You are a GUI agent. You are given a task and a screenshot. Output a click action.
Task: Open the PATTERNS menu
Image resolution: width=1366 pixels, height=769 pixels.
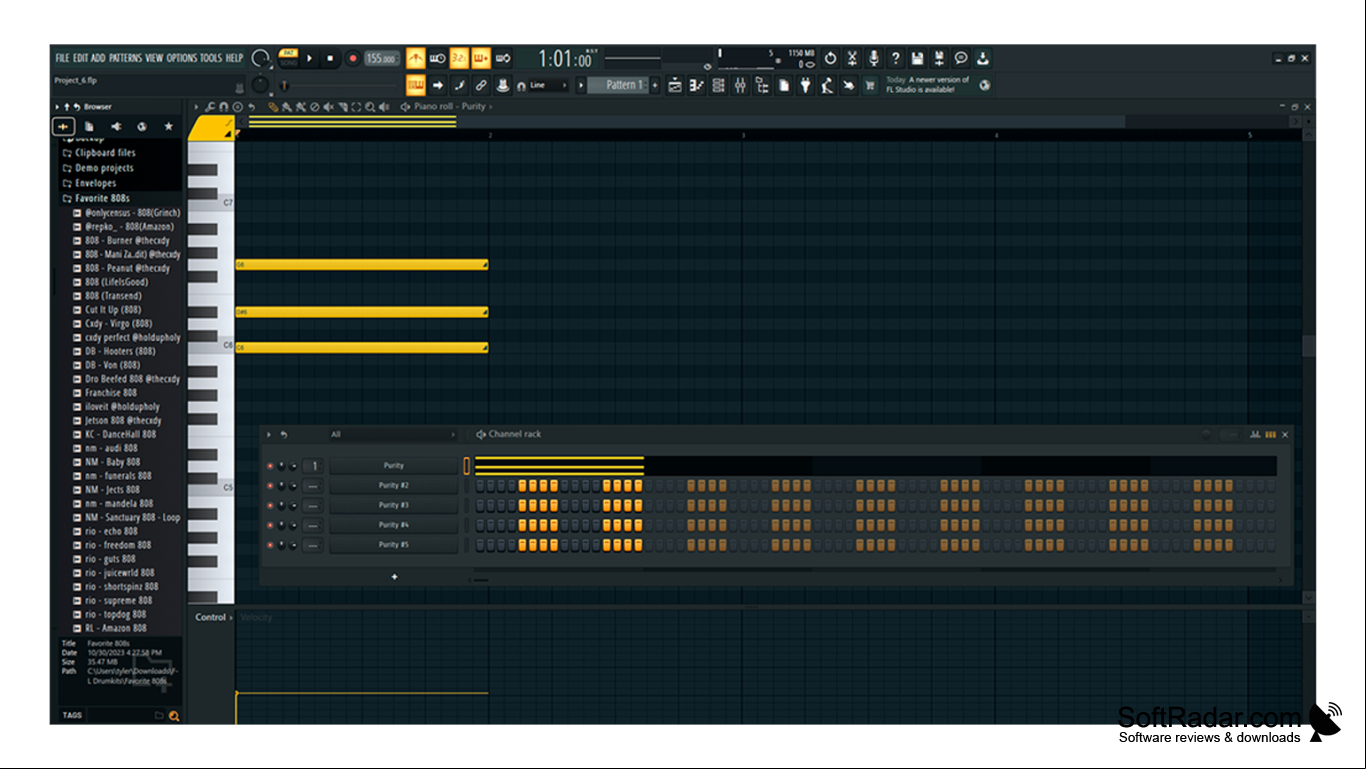click(126, 58)
